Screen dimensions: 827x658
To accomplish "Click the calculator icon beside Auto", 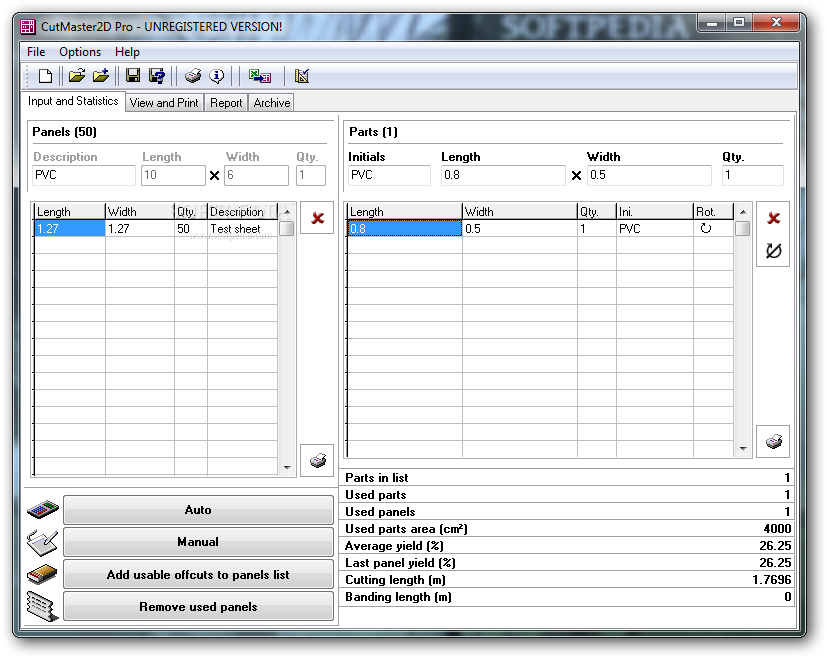I will (43, 510).
